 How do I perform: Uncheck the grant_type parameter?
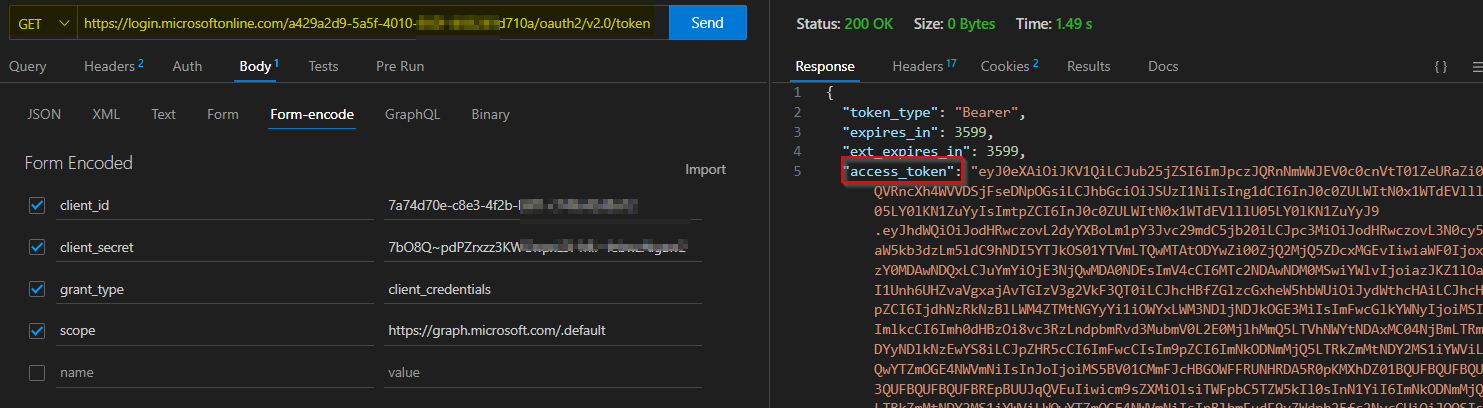click(37, 289)
